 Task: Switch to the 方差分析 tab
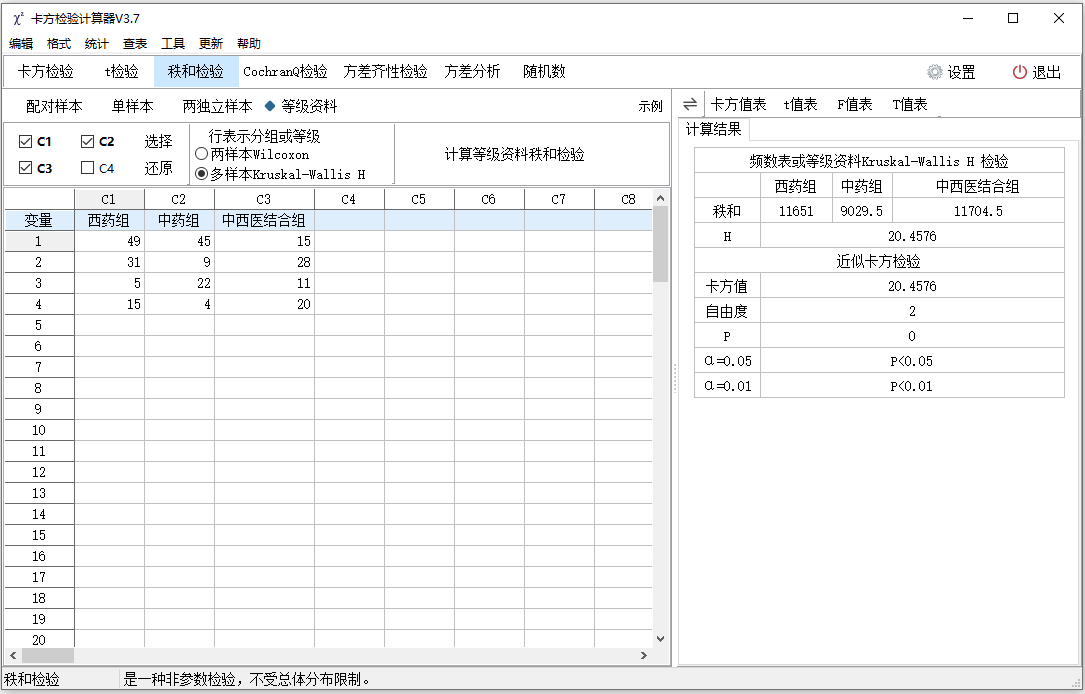[x=472, y=71]
